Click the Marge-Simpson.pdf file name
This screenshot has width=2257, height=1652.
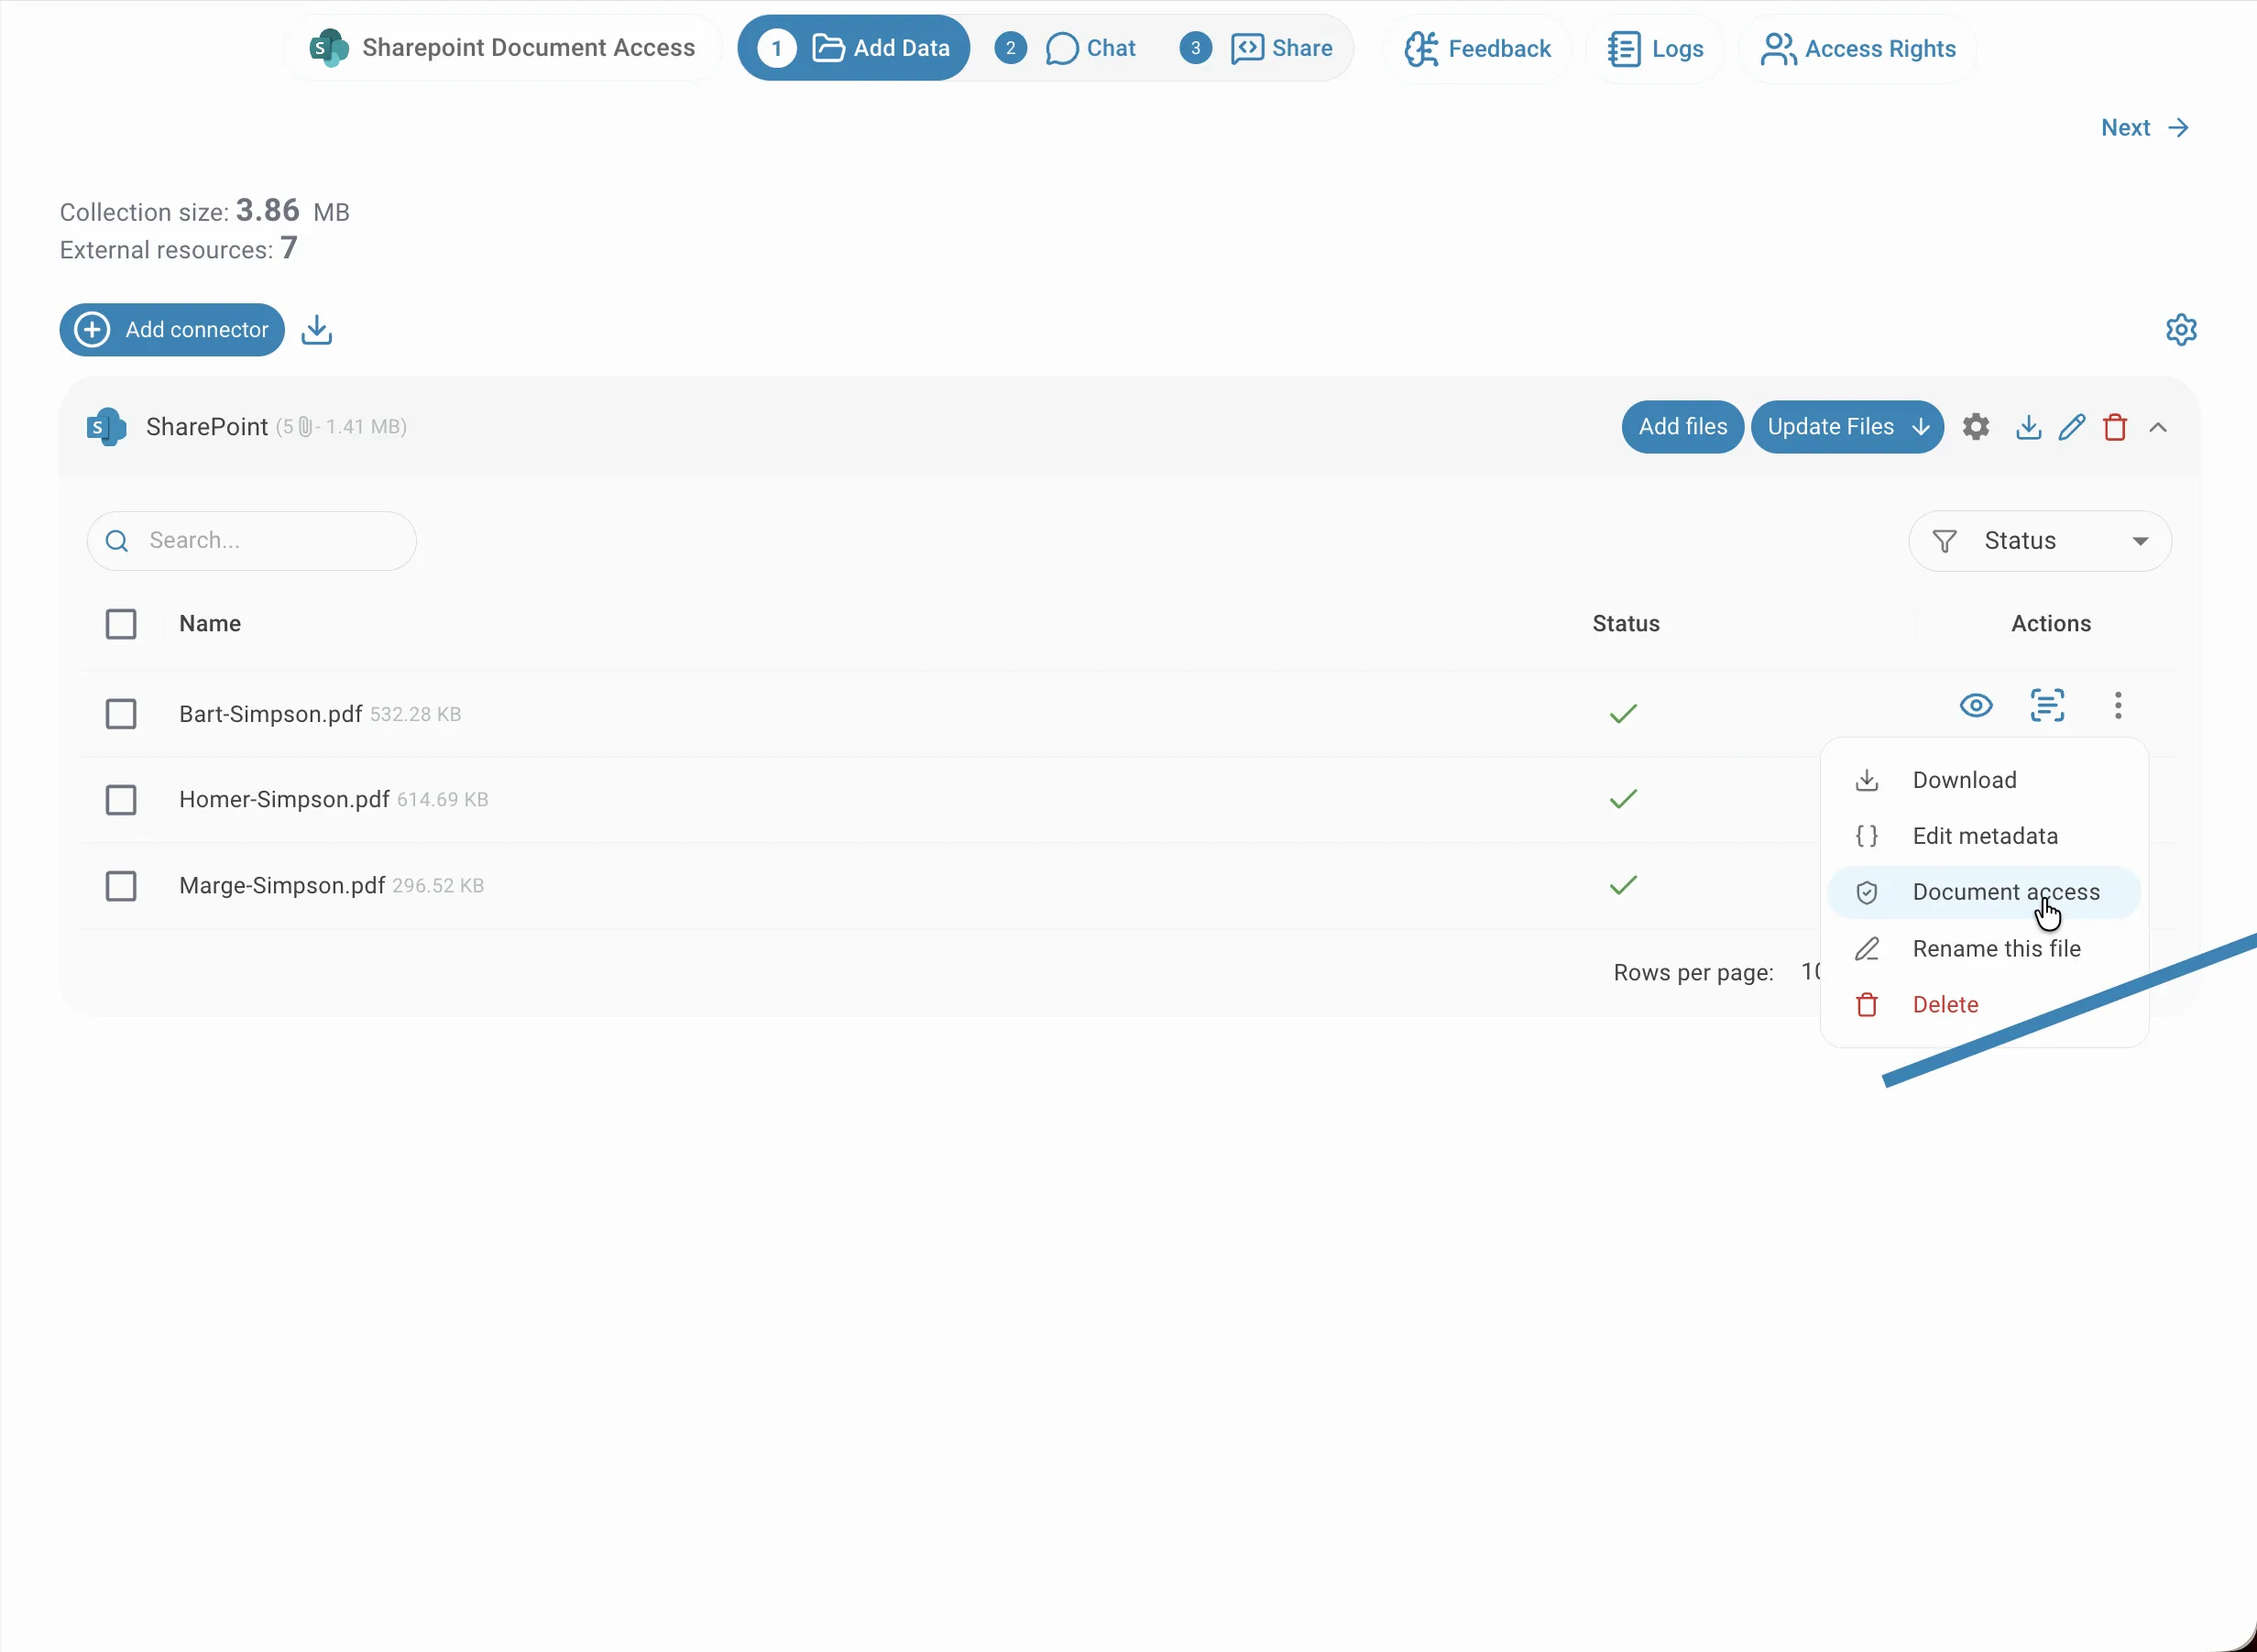(282, 886)
